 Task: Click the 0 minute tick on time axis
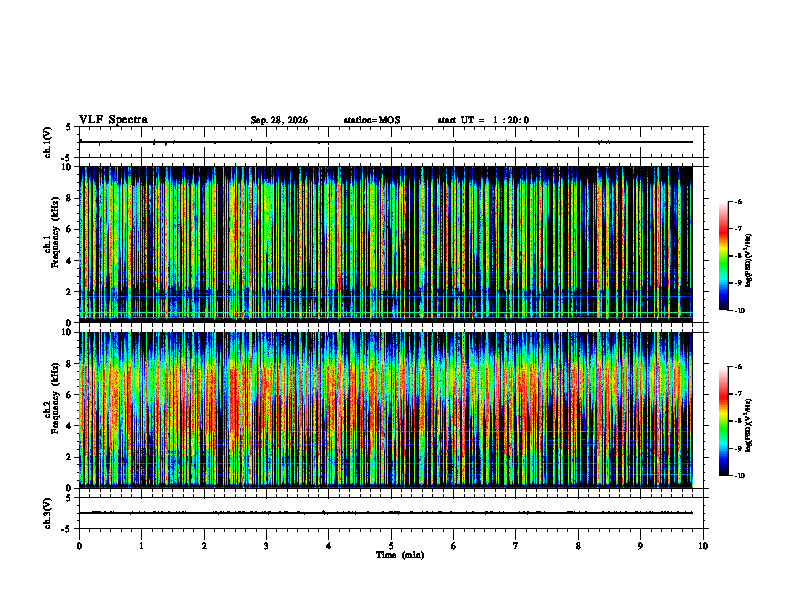[79, 546]
